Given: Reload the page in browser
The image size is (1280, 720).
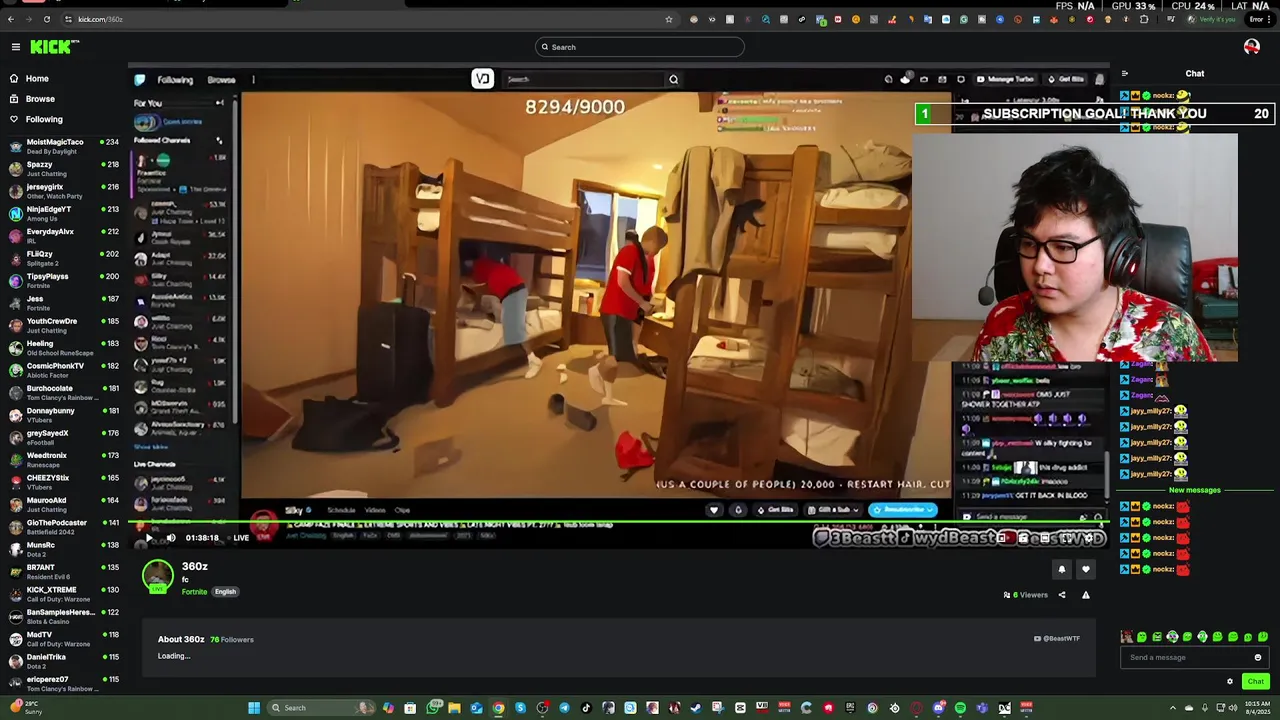Looking at the screenshot, I should coord(47,19).
